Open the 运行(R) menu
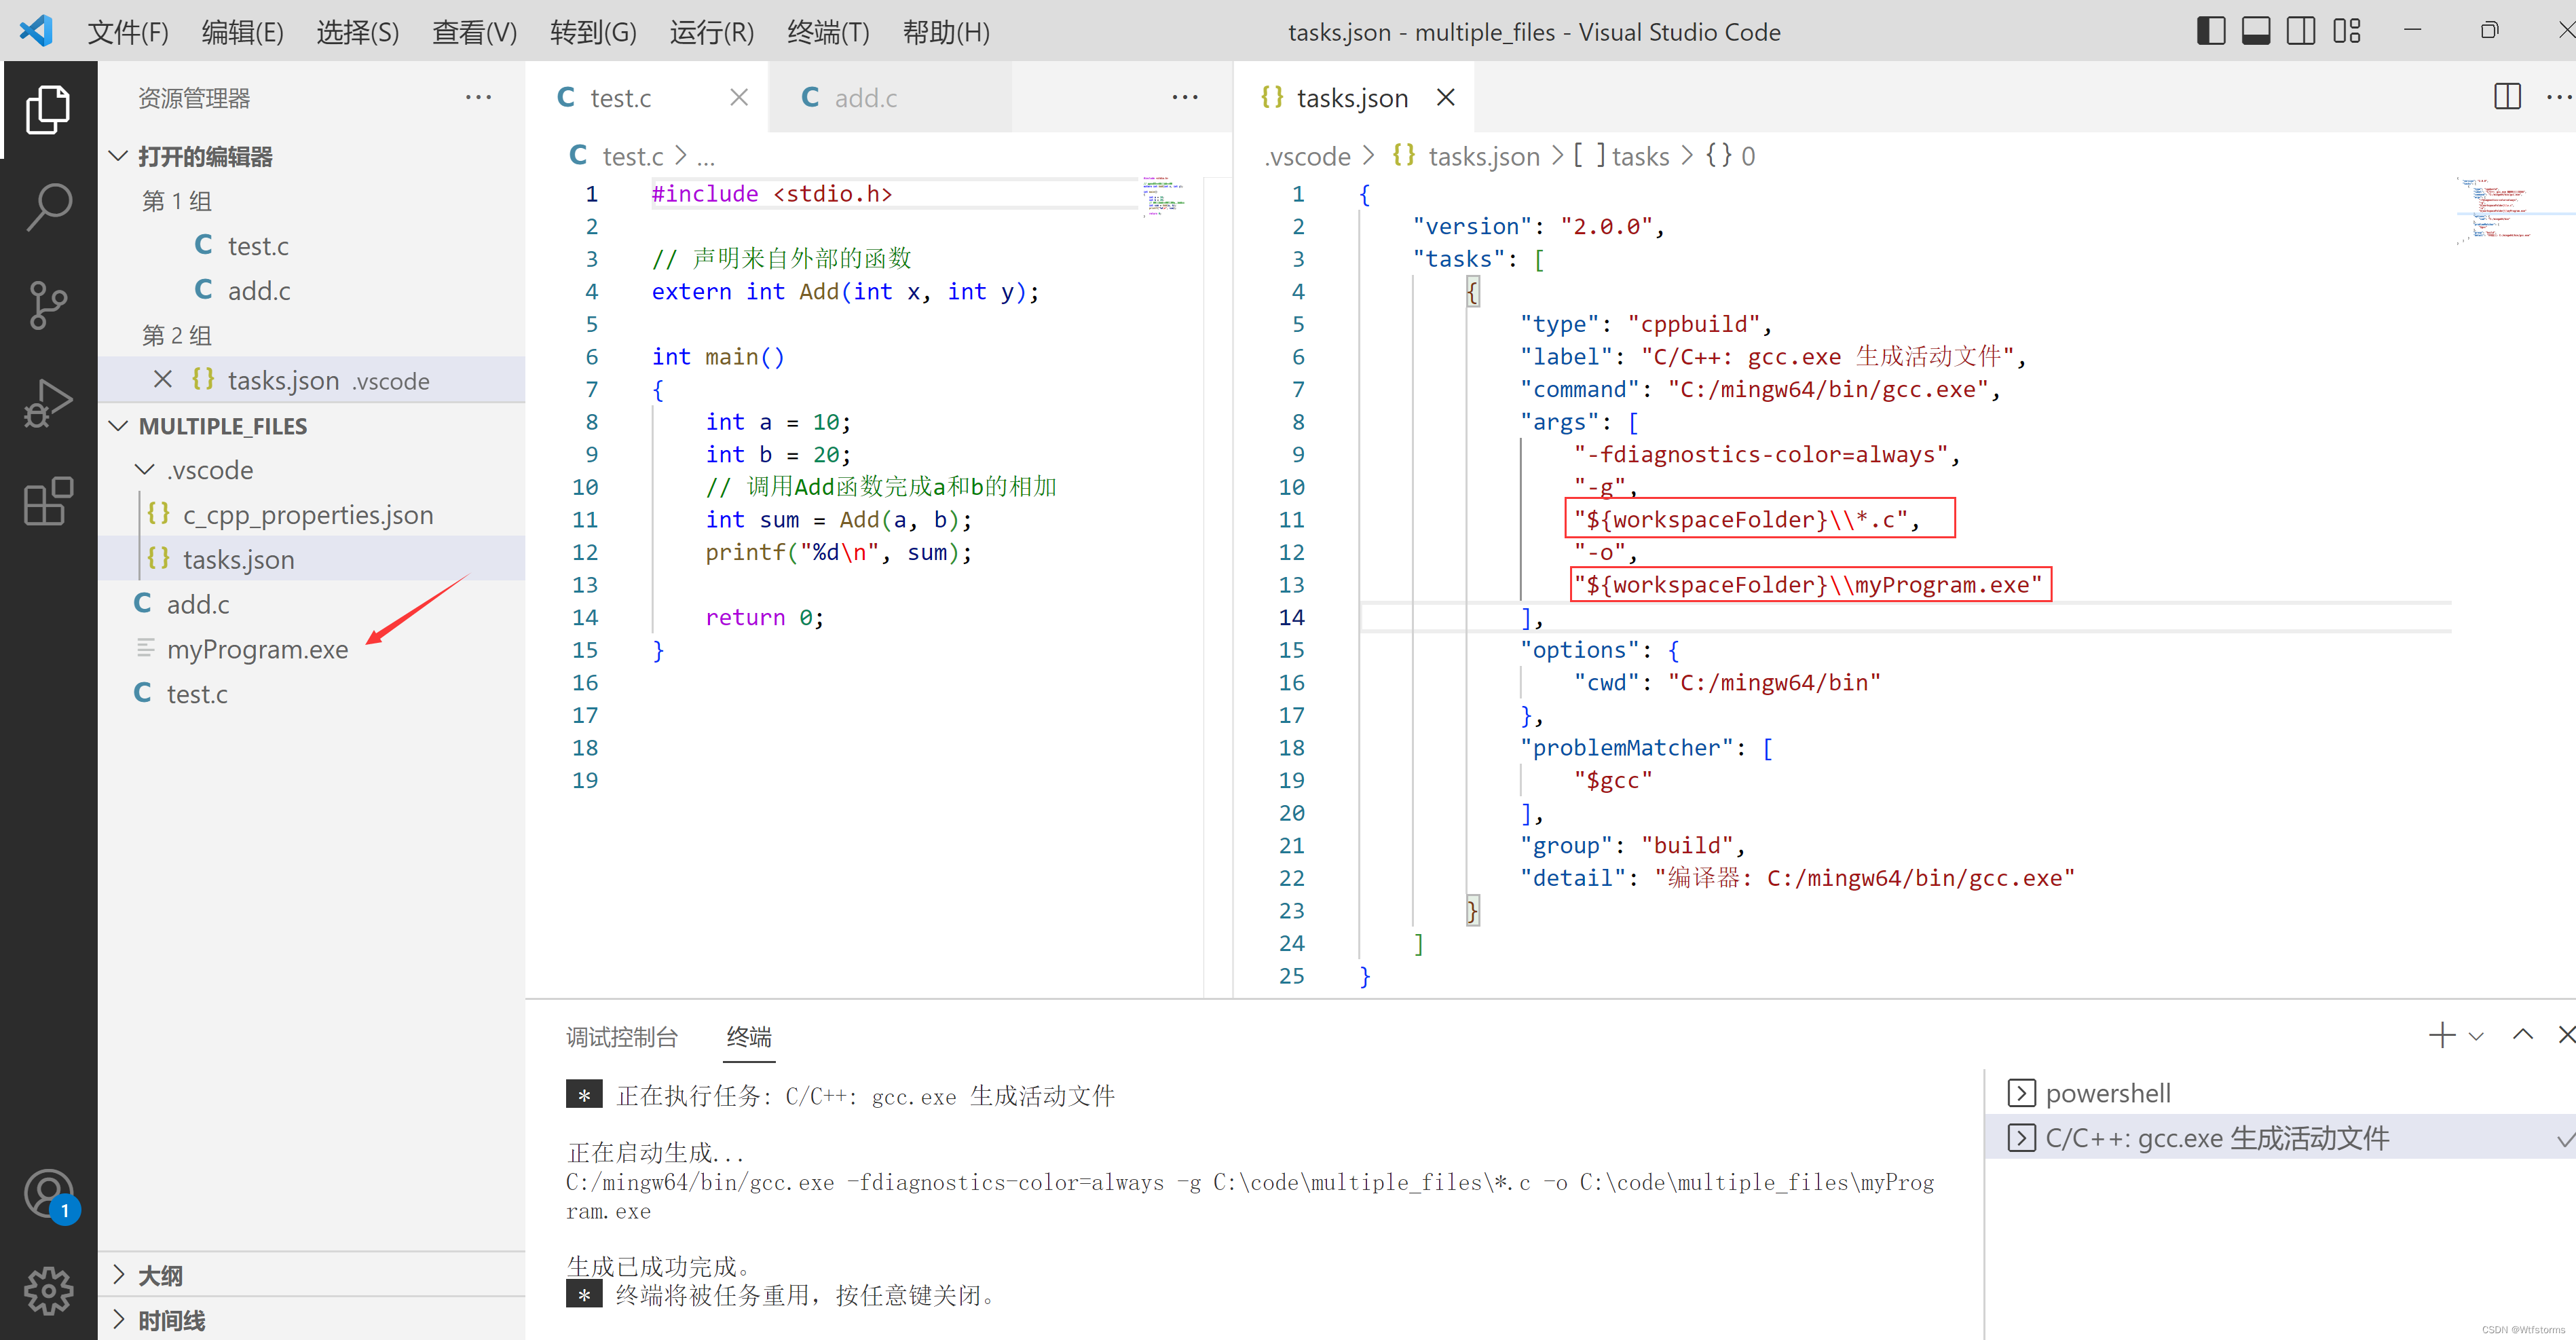2576x1340 pixels. pyautogui.click(x=711, y=32)
